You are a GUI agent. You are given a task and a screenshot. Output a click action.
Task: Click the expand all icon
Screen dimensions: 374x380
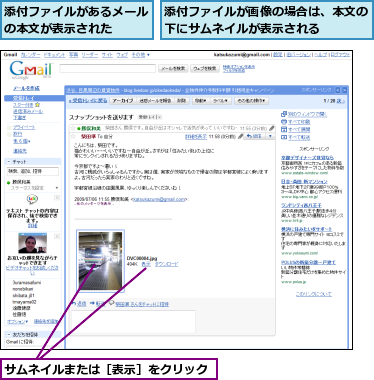(x=284, y=129)
